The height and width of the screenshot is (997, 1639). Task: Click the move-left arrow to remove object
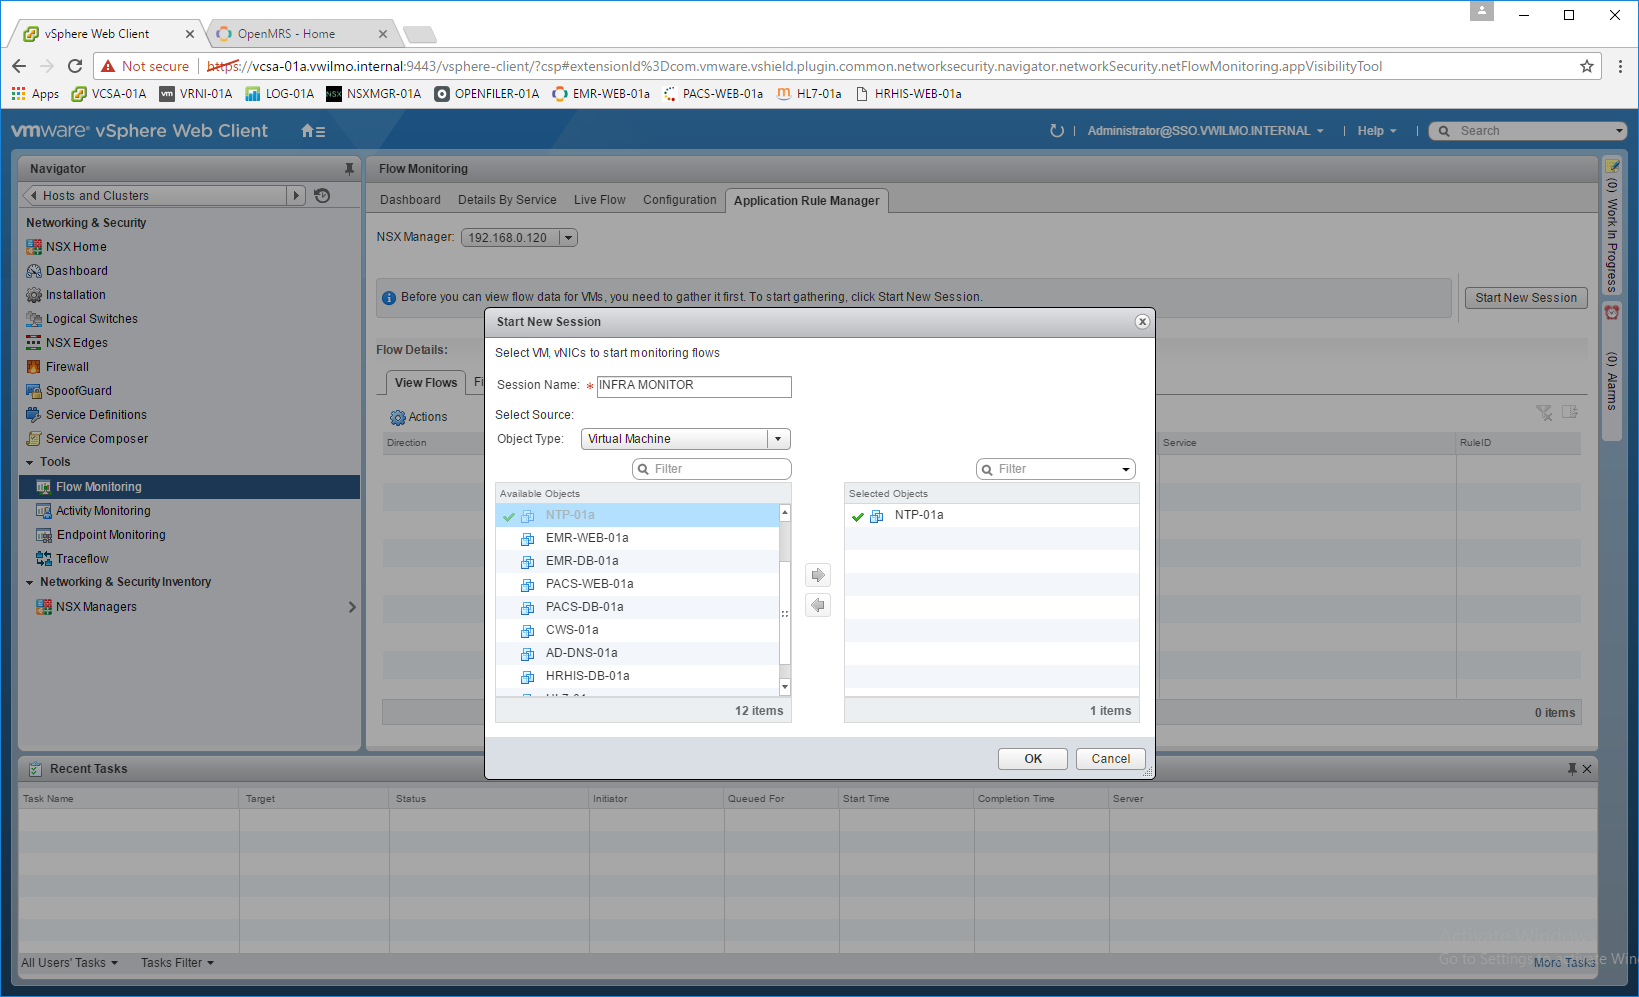[818, 605]
